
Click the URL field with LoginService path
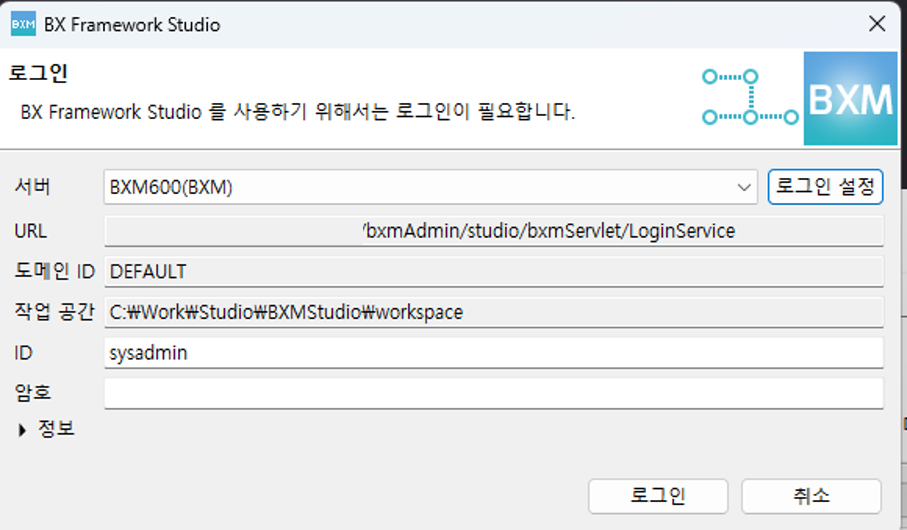point(494,231)
